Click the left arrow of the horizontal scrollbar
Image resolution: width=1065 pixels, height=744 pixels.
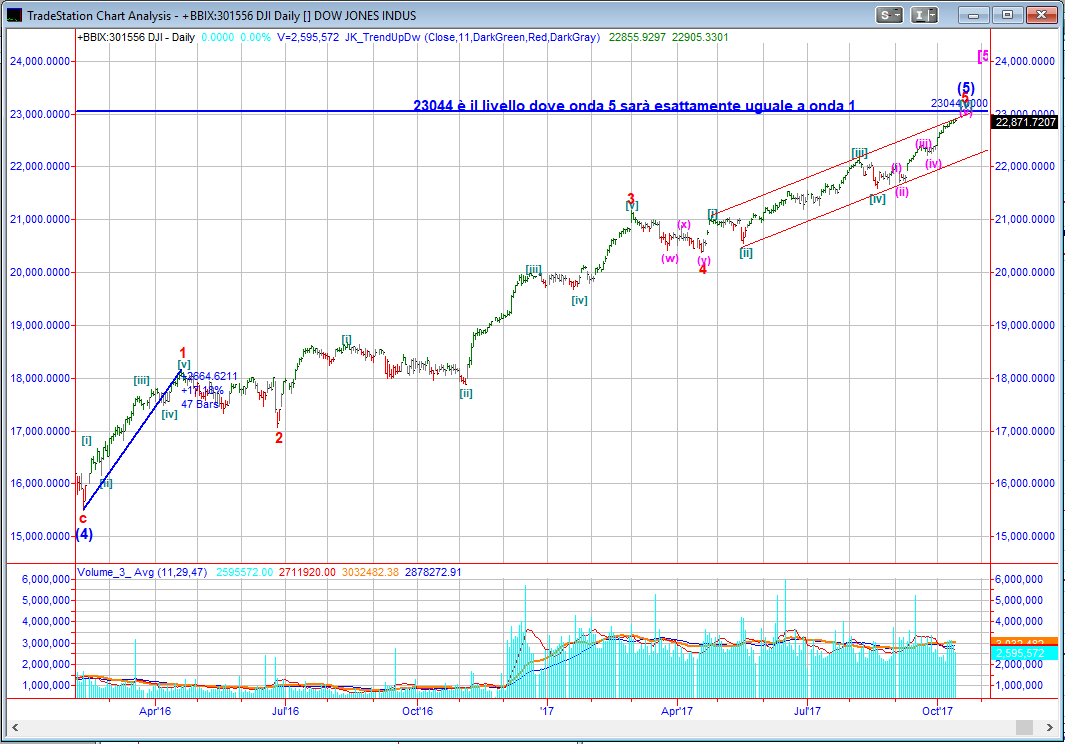coord(15,728)
